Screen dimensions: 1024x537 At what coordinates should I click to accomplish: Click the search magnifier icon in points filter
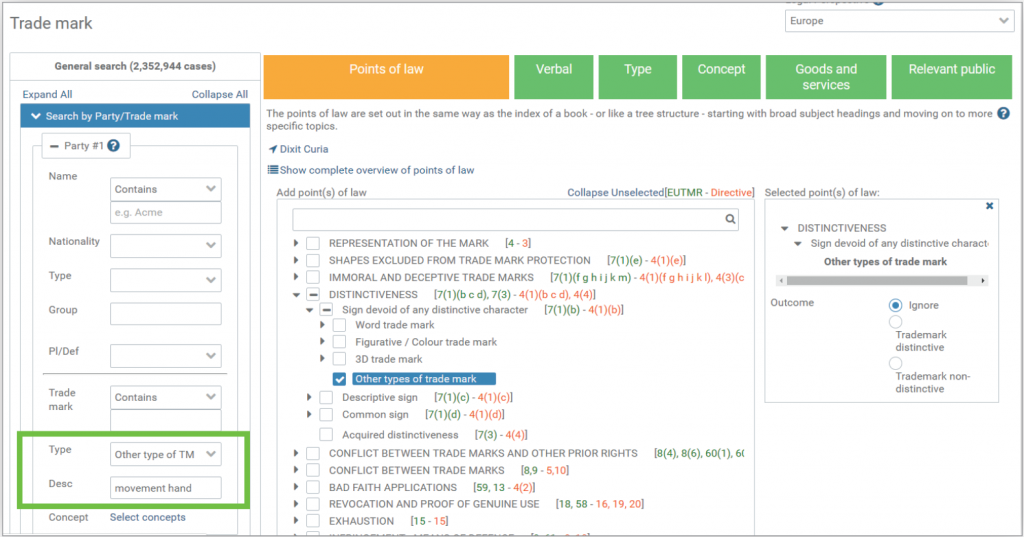[731, 219]
